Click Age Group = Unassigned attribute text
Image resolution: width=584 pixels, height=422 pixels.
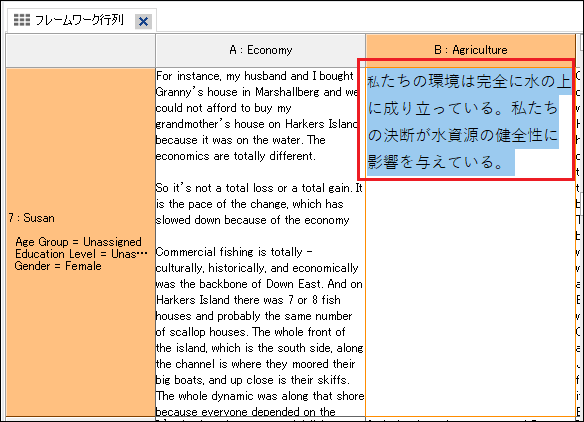pyautogui.click(x=78, y=242)
